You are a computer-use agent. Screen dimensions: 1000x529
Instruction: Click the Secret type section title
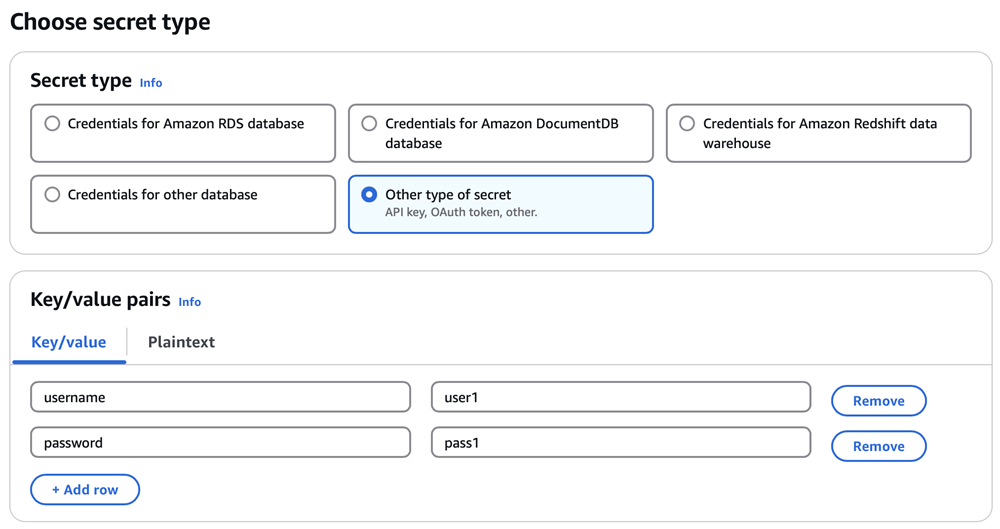click(x=81, y=81)
